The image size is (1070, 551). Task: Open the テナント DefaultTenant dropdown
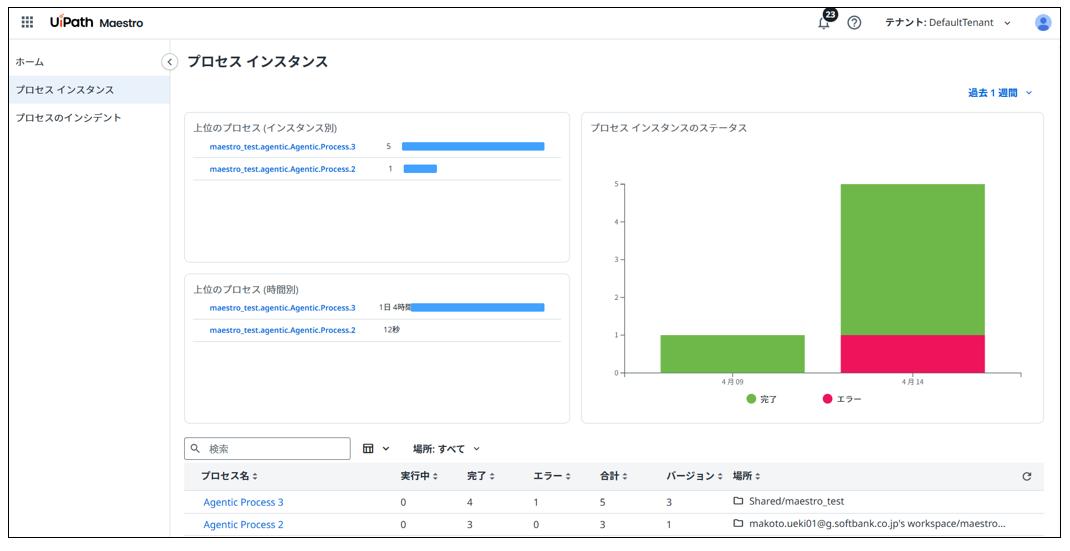[947, 23]
